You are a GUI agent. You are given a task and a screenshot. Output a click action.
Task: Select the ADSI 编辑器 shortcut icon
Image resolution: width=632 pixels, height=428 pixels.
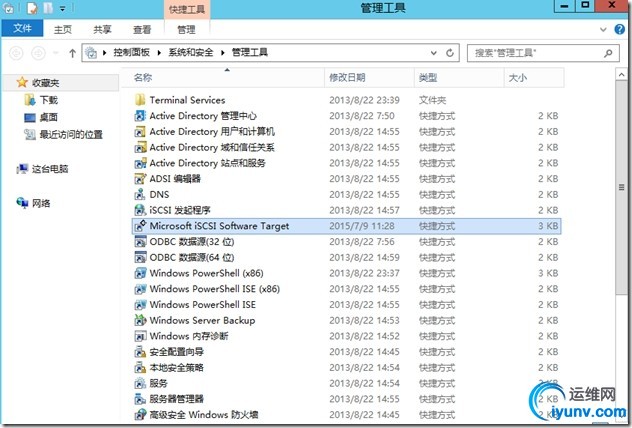140,179
